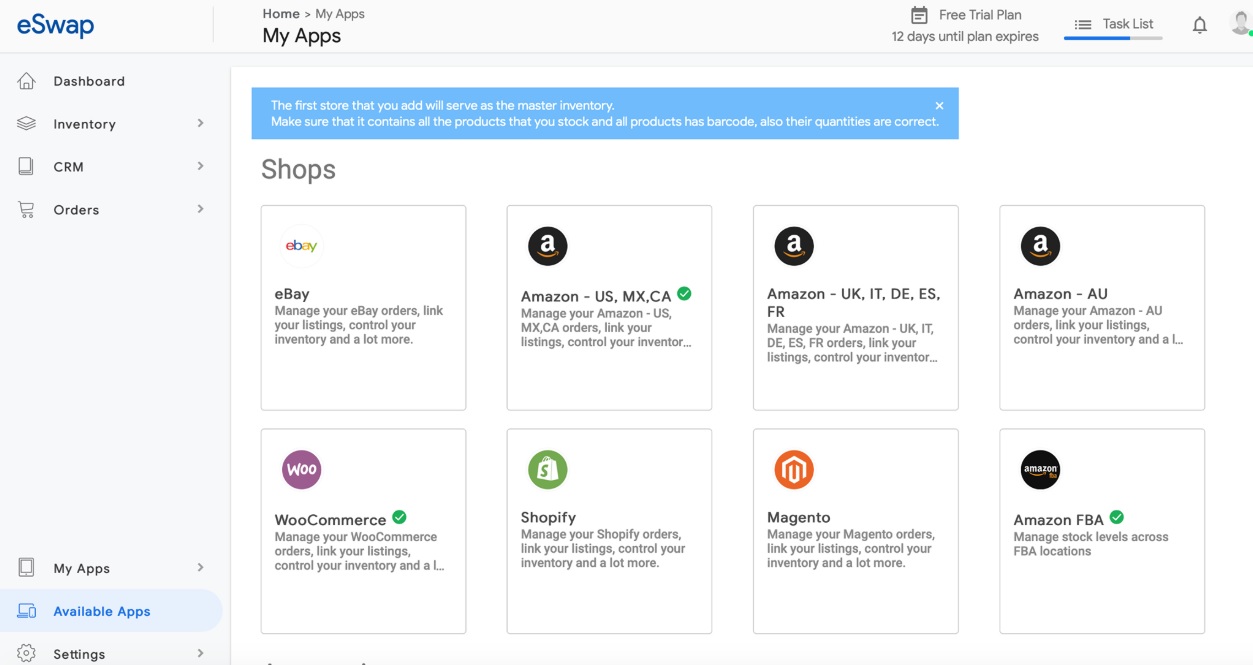Expand the Orders sidebar submenu
The height and width of the screenshot is (665, 1253).
point(200,209)
